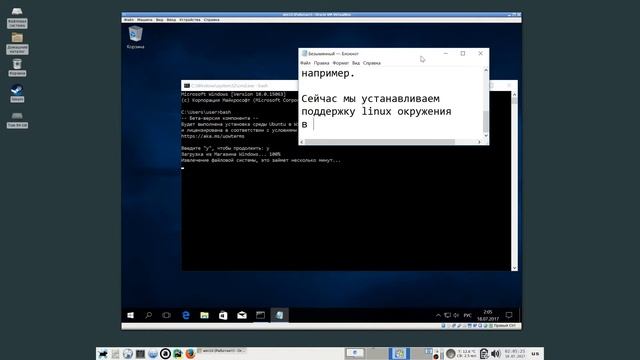
Task: Click host panel clock and date
Action: pyautogui.click(x=515, y=353)
